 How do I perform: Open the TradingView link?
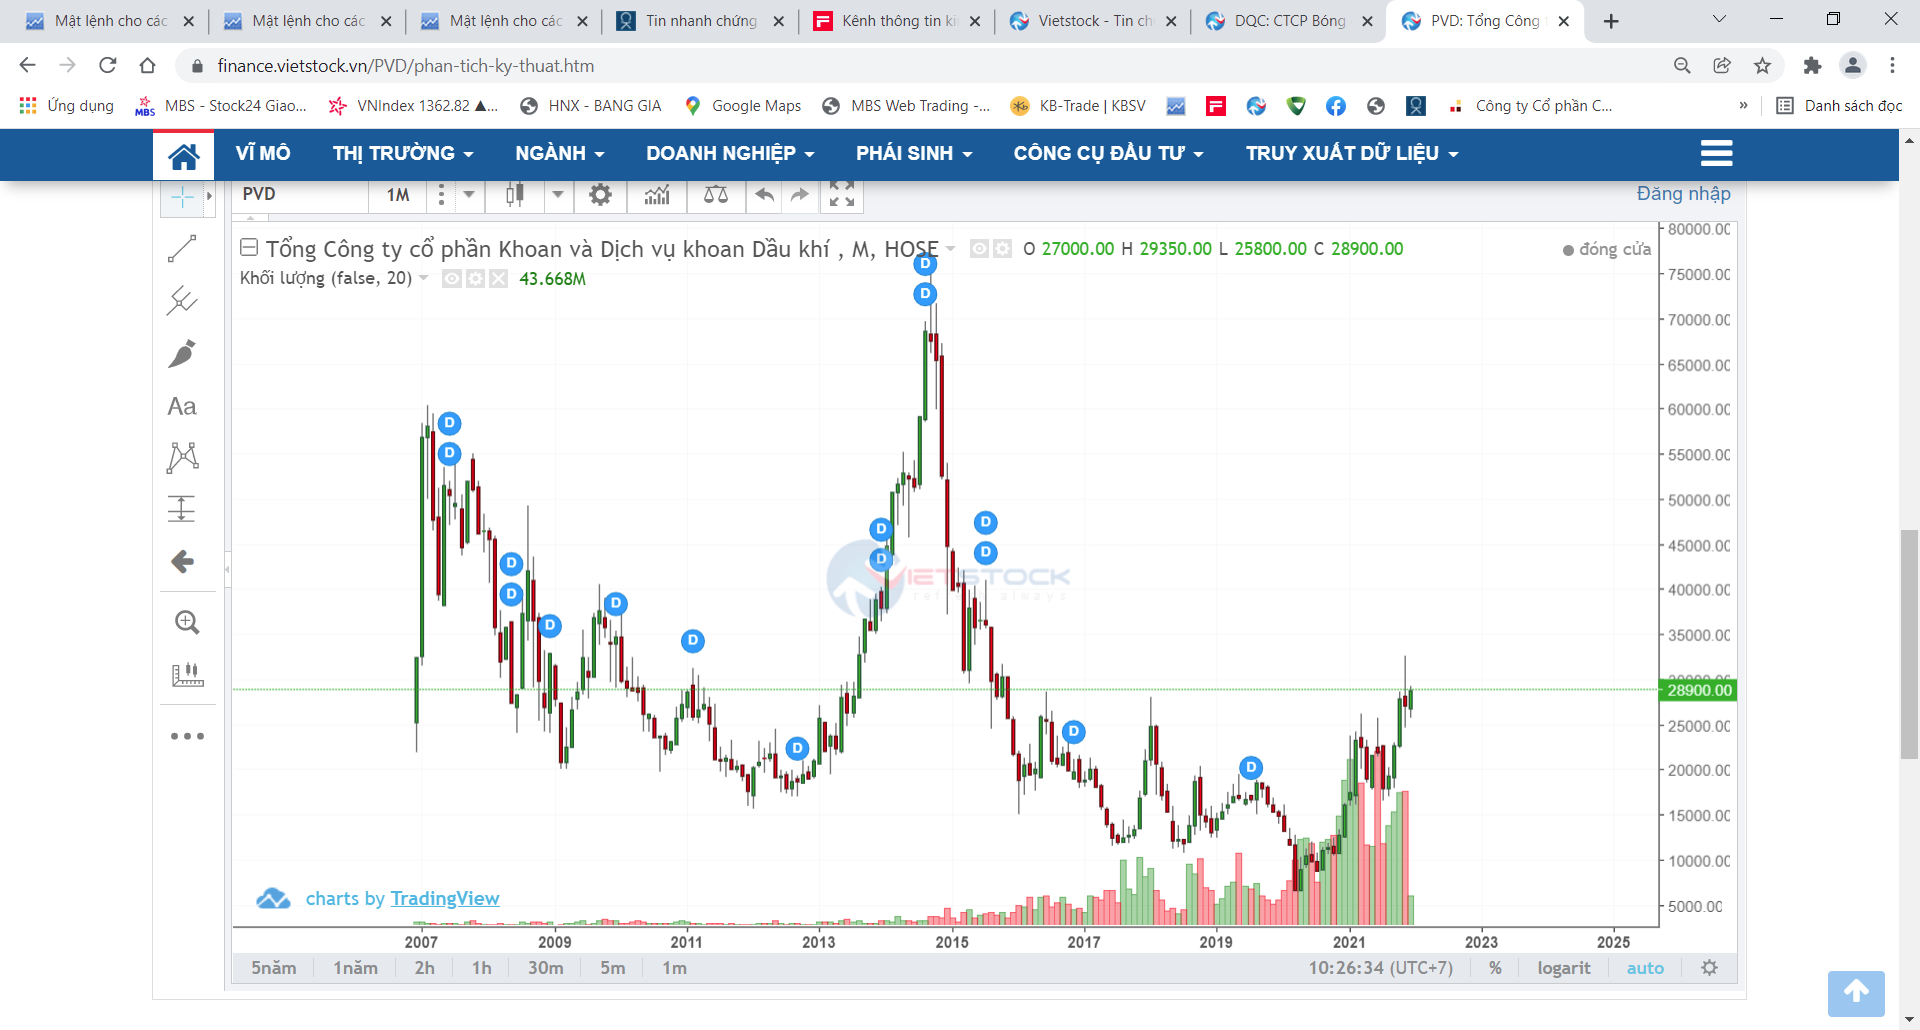pos(444,898)
